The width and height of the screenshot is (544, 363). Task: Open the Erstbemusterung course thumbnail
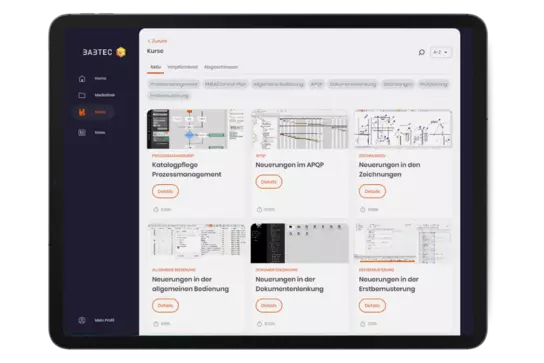pos(403,243)
